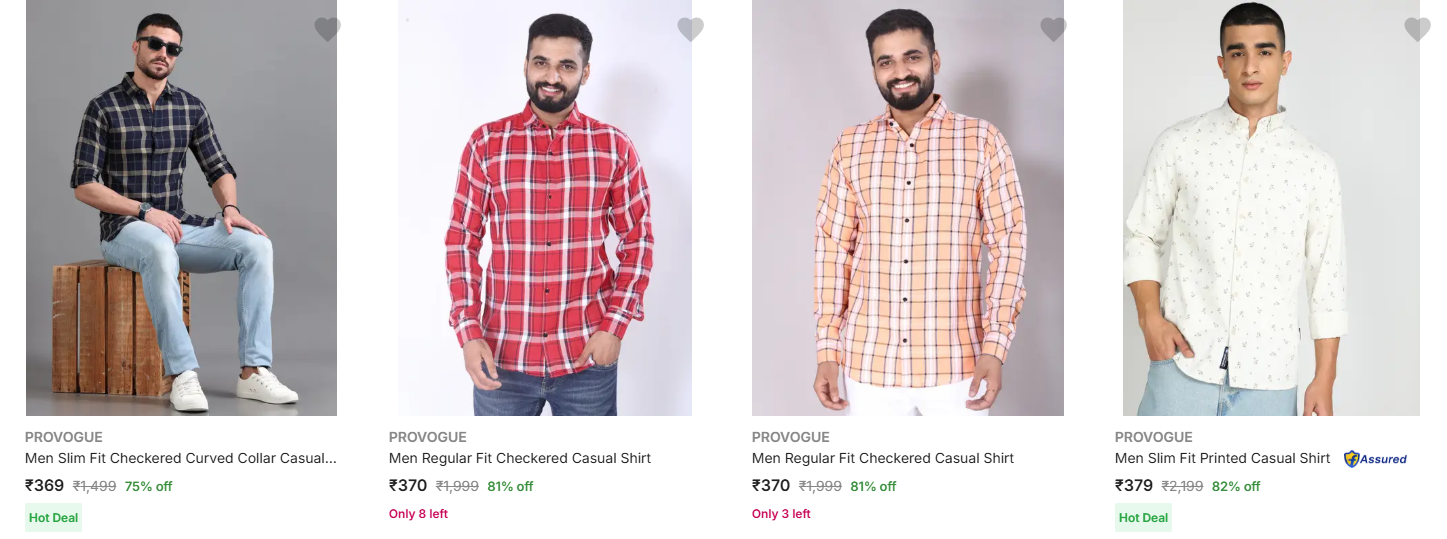
Task: Click PROVOGUE brand above printed shirt title
Action: (1154, 437)
